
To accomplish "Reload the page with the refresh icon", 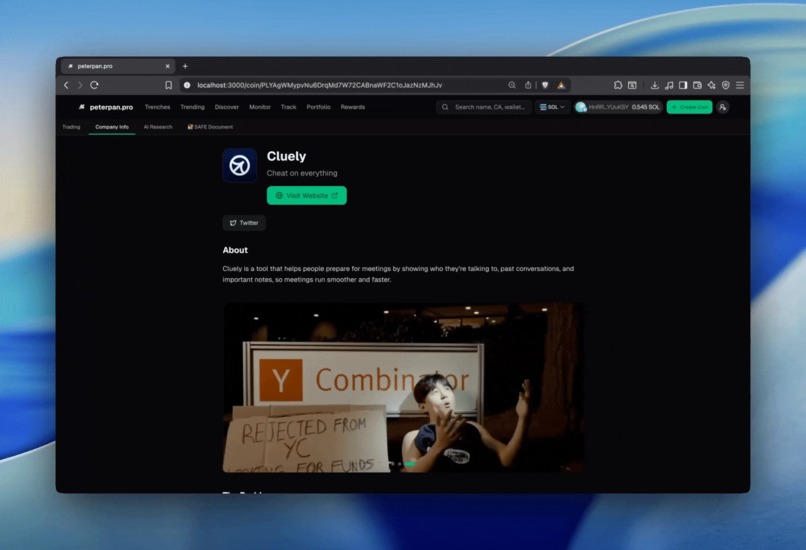I will click(x=94, y=85).
